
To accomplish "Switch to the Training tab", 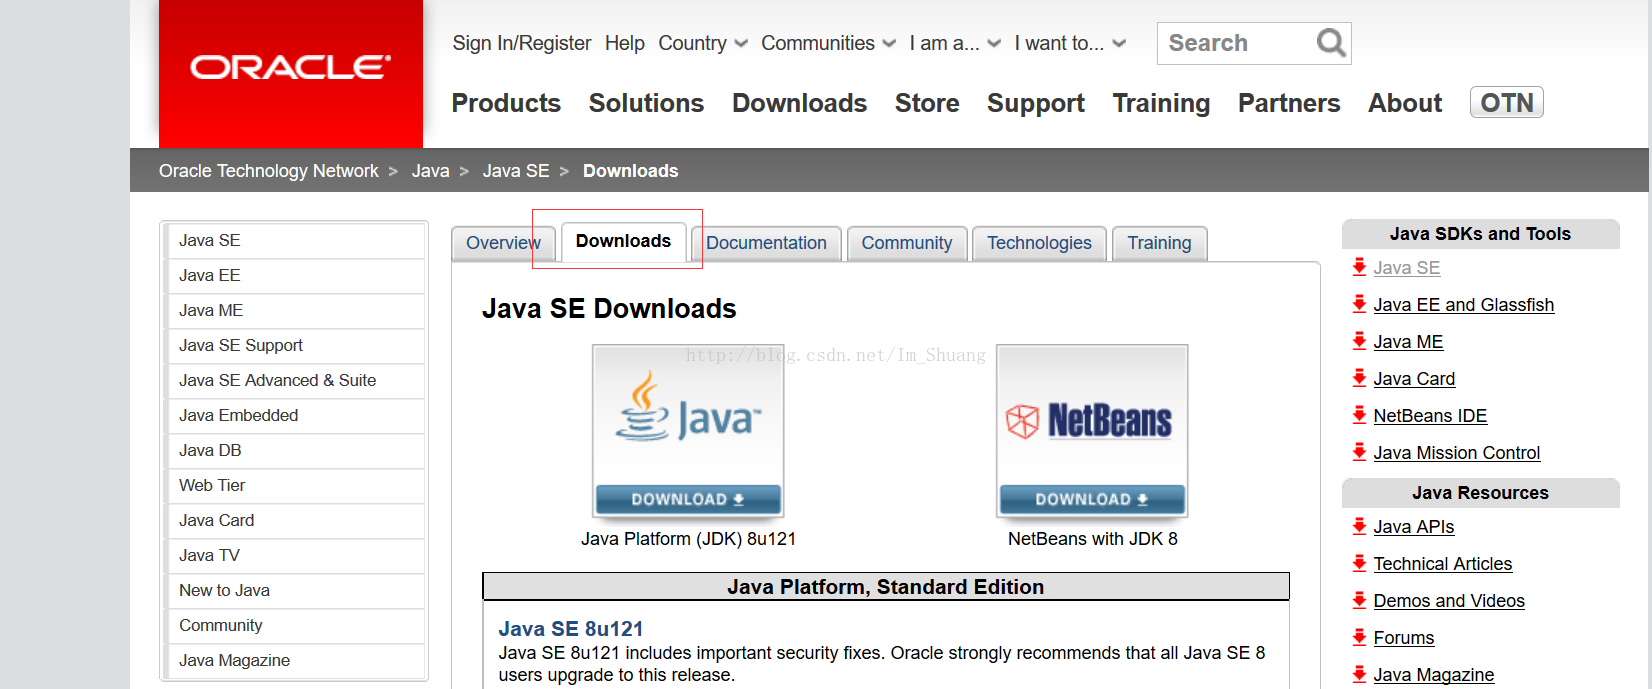I will (x=1159, y=243).
